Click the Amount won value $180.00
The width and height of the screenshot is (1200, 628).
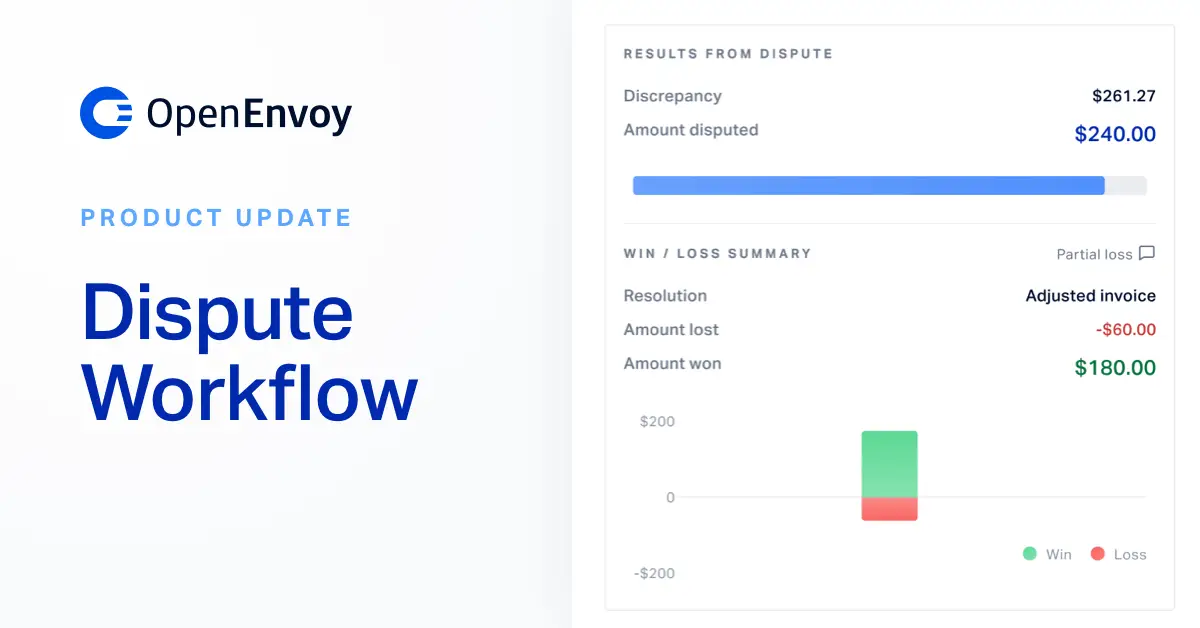[x=1114, y=367]
